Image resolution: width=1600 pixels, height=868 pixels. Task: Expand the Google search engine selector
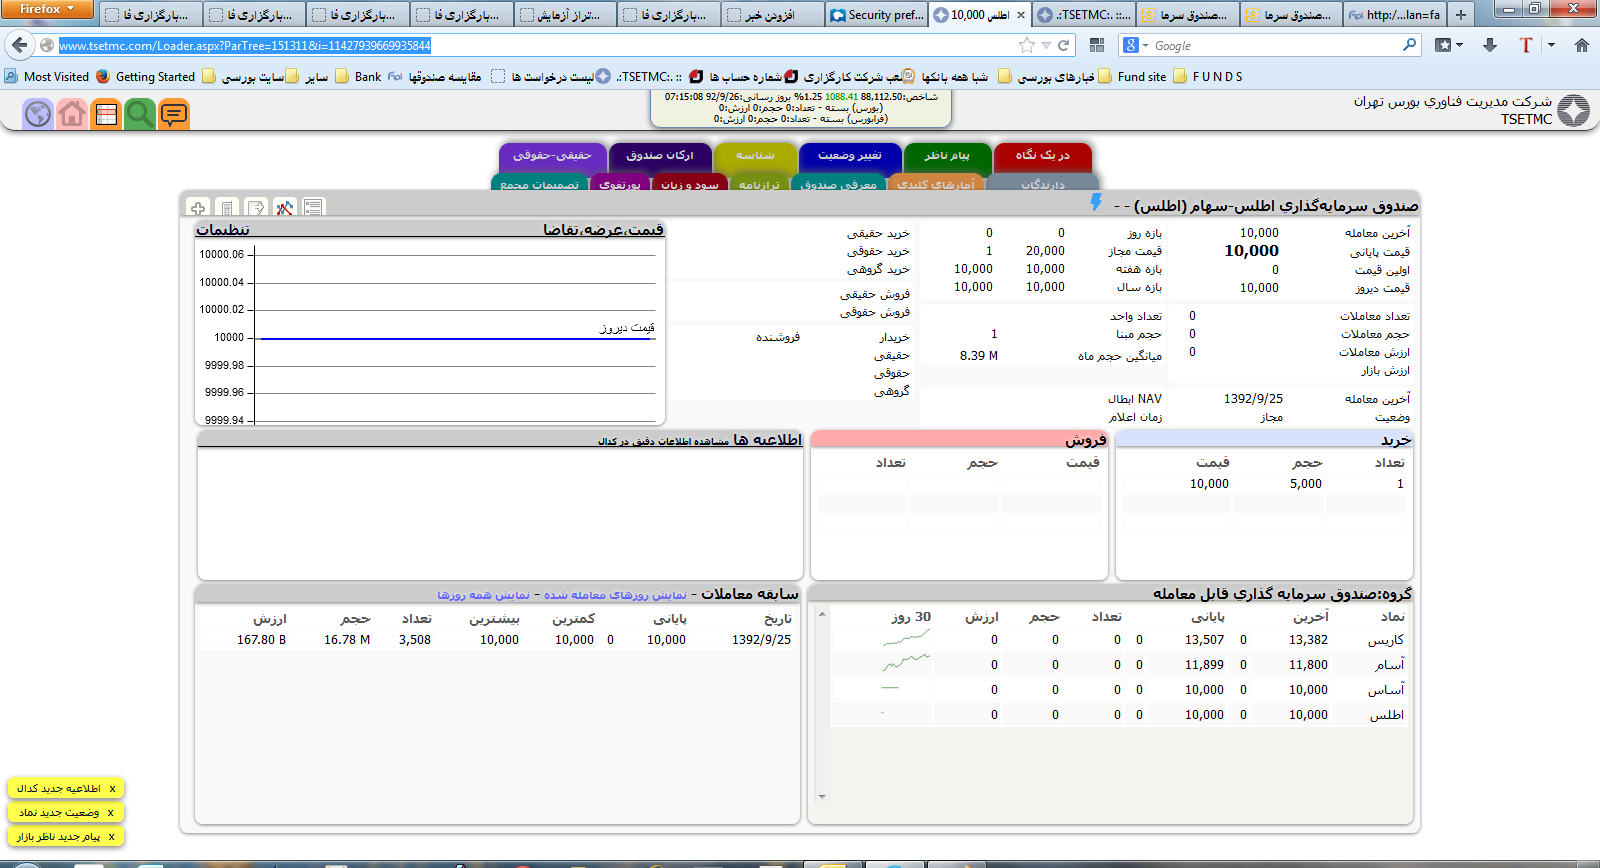(1134, 45)
